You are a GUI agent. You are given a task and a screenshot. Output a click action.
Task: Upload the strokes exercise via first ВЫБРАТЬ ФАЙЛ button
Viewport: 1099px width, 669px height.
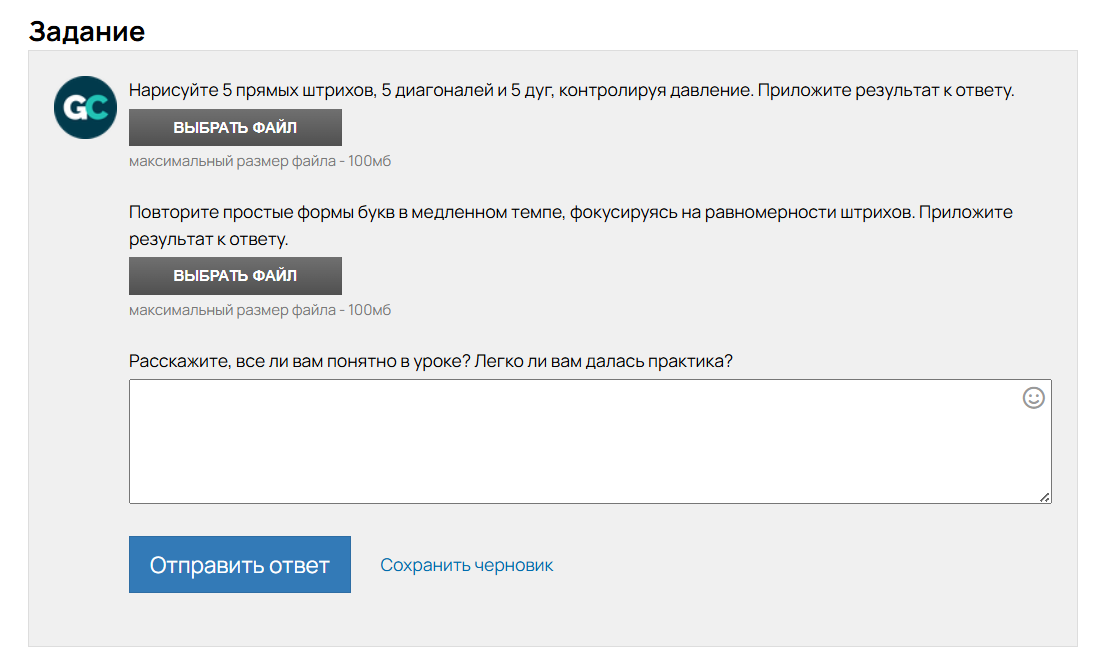[234, 127]
